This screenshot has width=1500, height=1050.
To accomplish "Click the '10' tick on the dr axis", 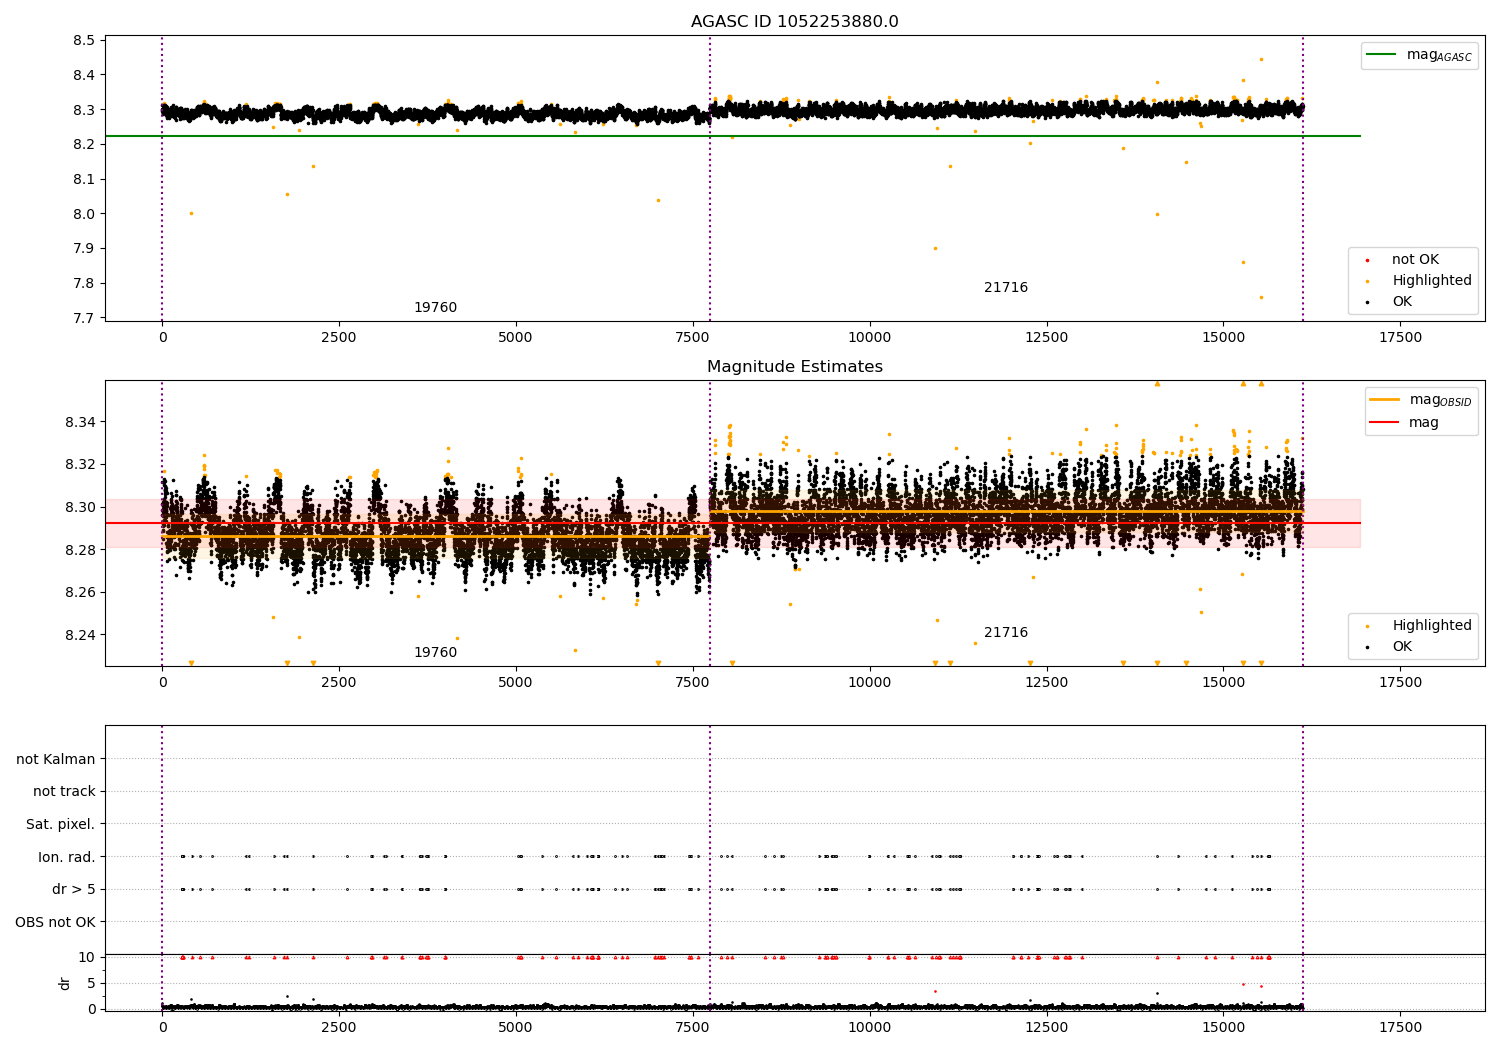I will pyautogui.click(x=87, y=957).
